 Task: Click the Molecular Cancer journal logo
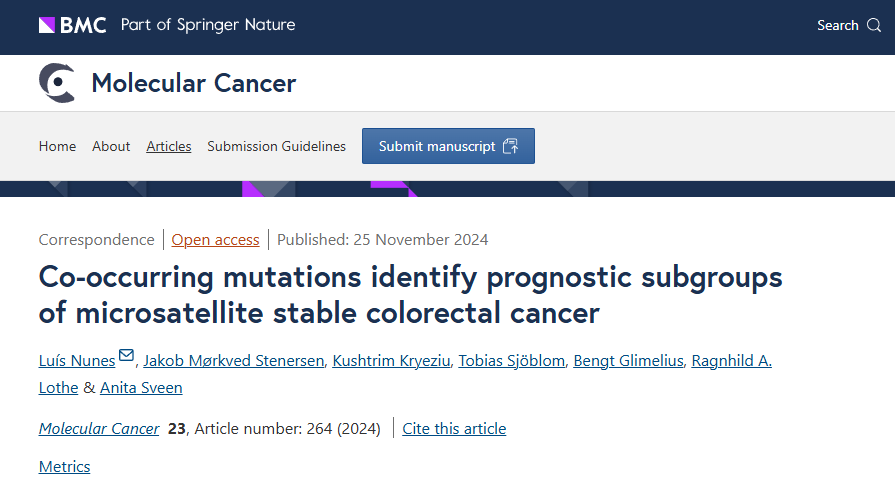tap(57, 83)
